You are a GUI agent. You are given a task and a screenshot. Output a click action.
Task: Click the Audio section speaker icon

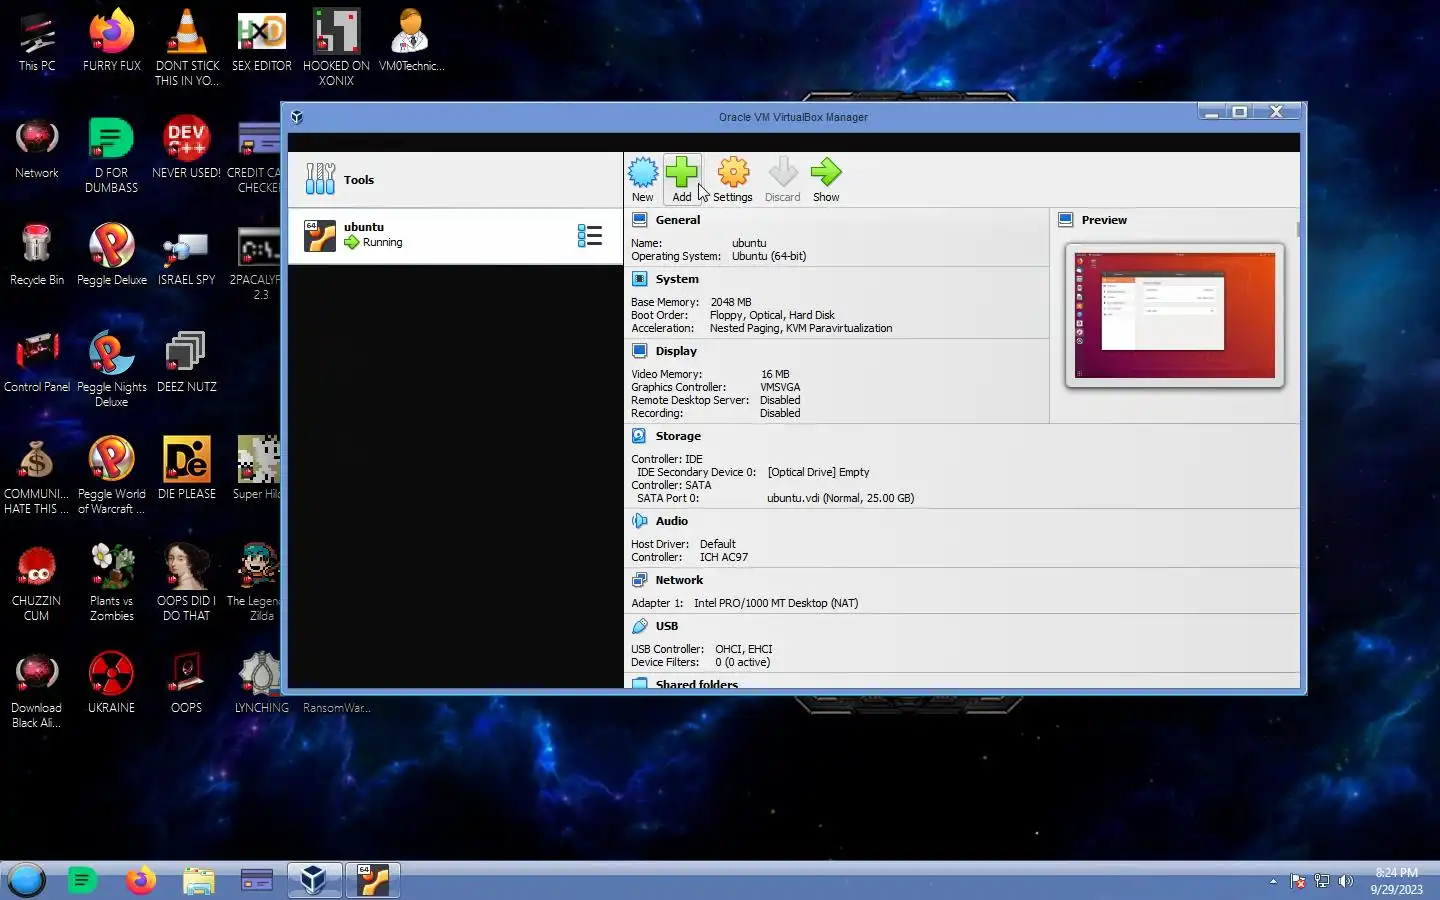[640, 521]
